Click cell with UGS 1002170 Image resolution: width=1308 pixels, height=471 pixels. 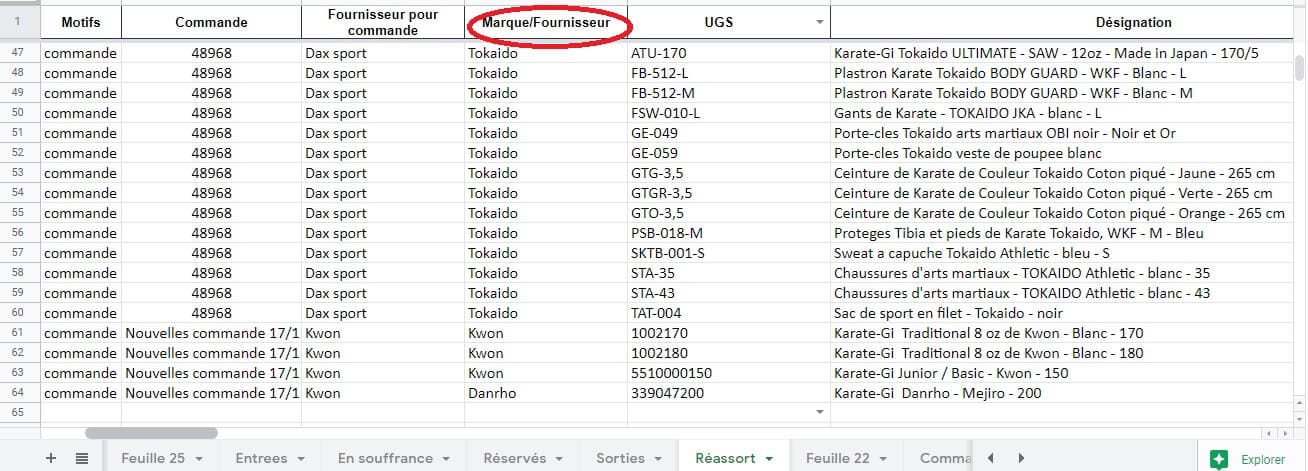(x=729, y=333)
